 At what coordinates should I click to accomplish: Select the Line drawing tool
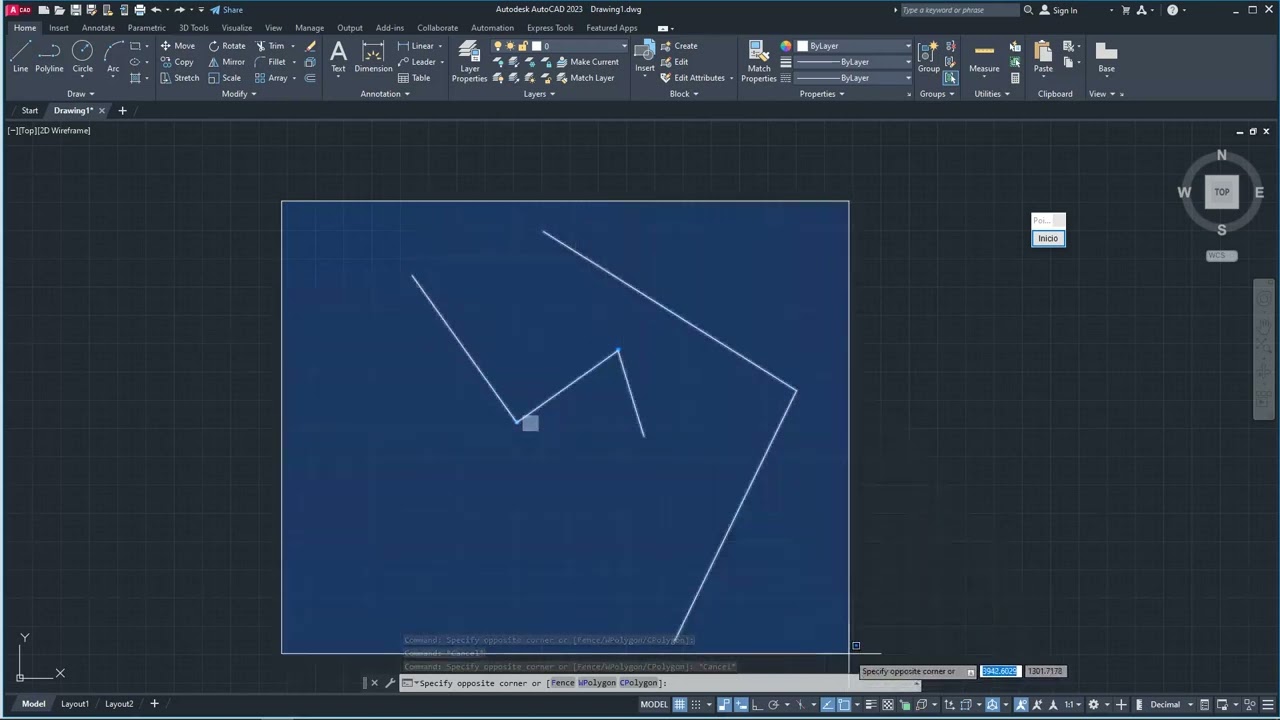coord(20,57)
